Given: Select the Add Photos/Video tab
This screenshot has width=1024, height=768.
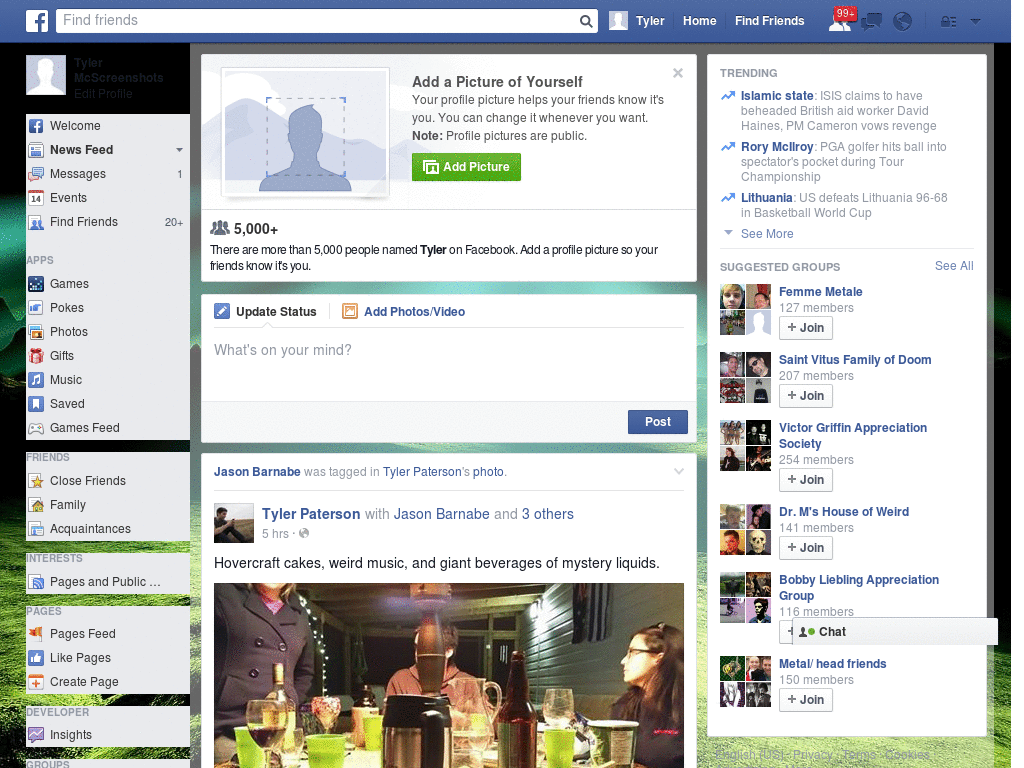Looking at the screenshot, I should pos(404,312).
